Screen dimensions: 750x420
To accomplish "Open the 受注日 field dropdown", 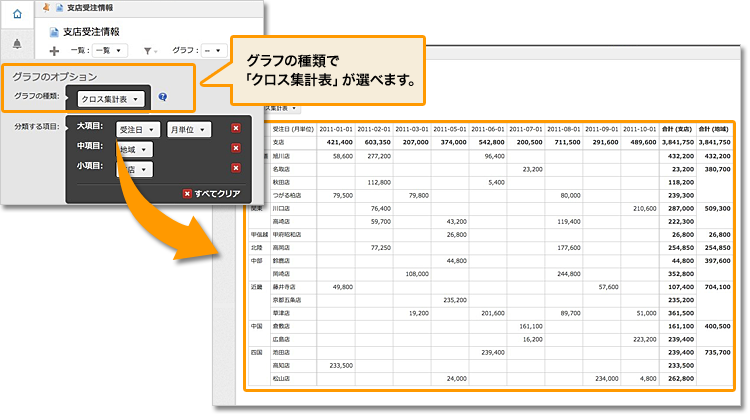I will pyautogui.click(x=137, y=129).
